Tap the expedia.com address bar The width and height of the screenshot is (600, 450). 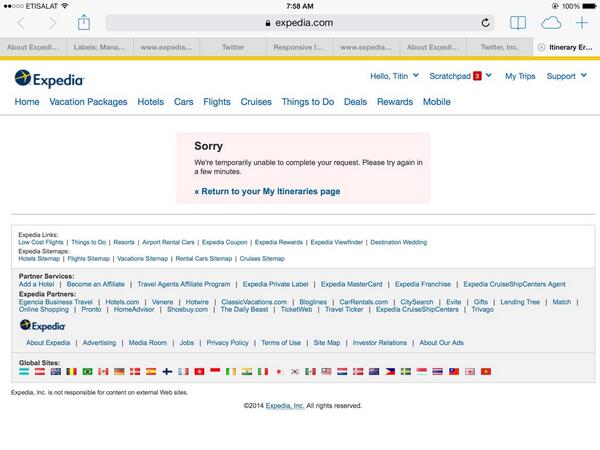coord(300,23)
